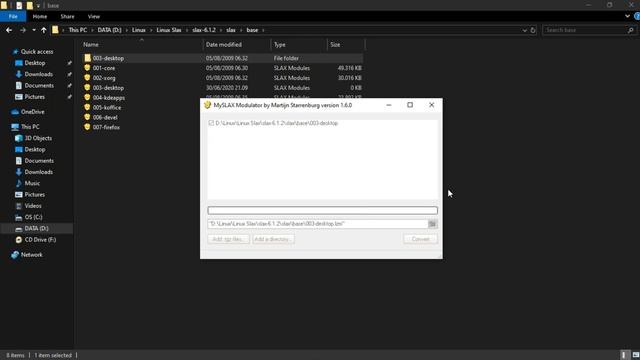
Task: Click the Back navigation arrow
Action: (x=9, y=30)
